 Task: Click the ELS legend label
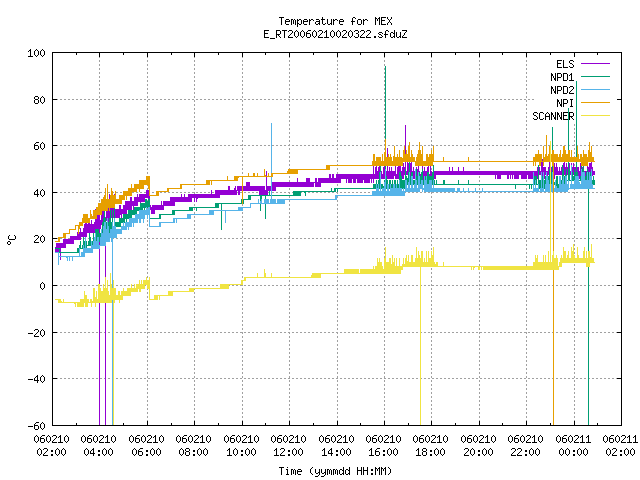click(x=565, y=64)
